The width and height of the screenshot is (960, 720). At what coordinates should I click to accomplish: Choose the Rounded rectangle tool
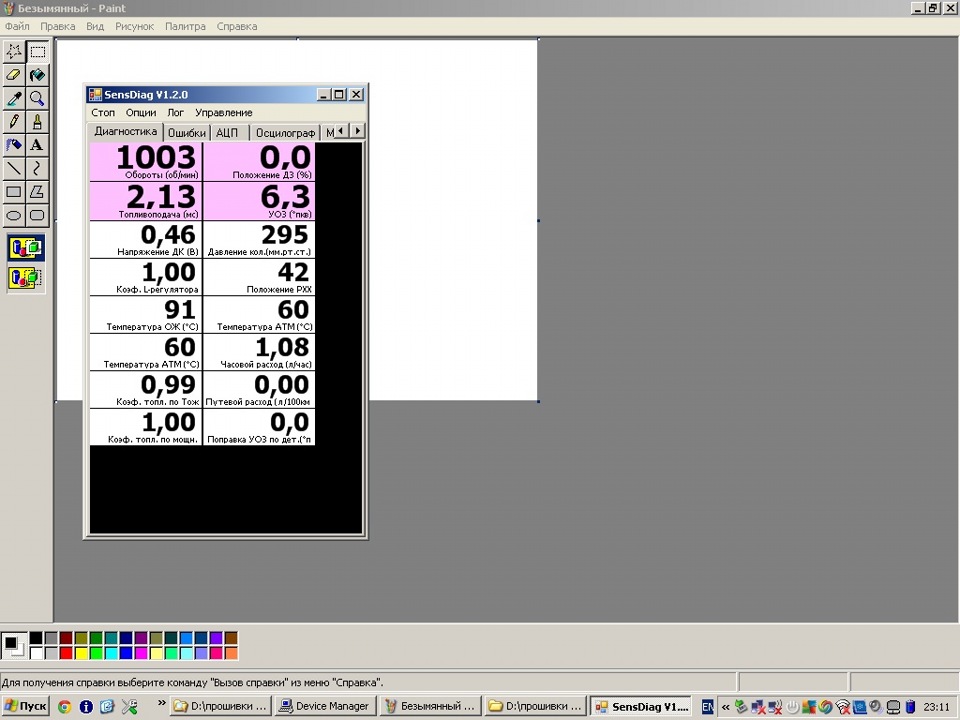pyautogui.click(x=37, y=215)
